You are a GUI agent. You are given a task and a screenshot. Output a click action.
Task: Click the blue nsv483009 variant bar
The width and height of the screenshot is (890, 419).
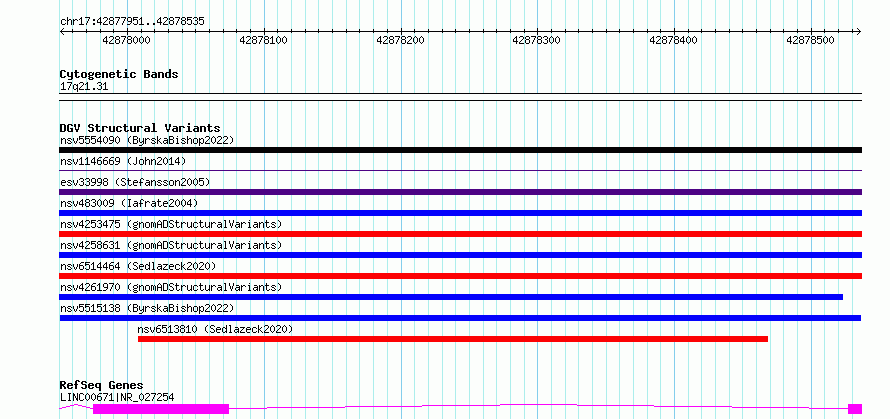click(x=461, y=213)
